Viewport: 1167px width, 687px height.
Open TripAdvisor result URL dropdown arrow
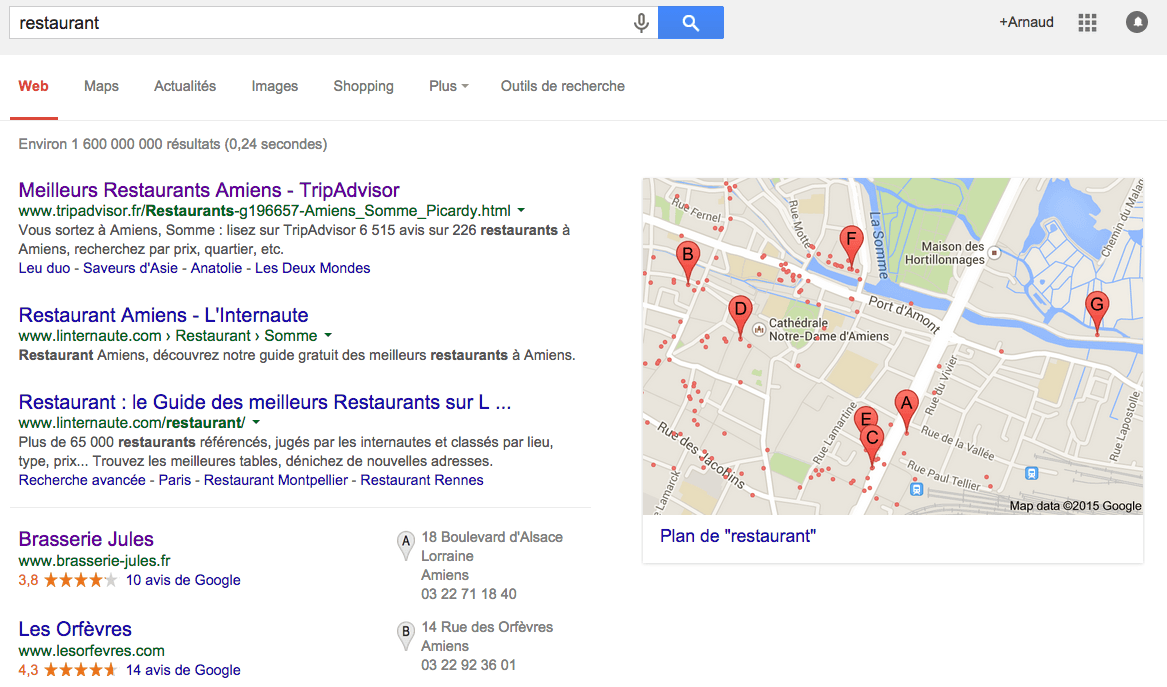point(522,211)
